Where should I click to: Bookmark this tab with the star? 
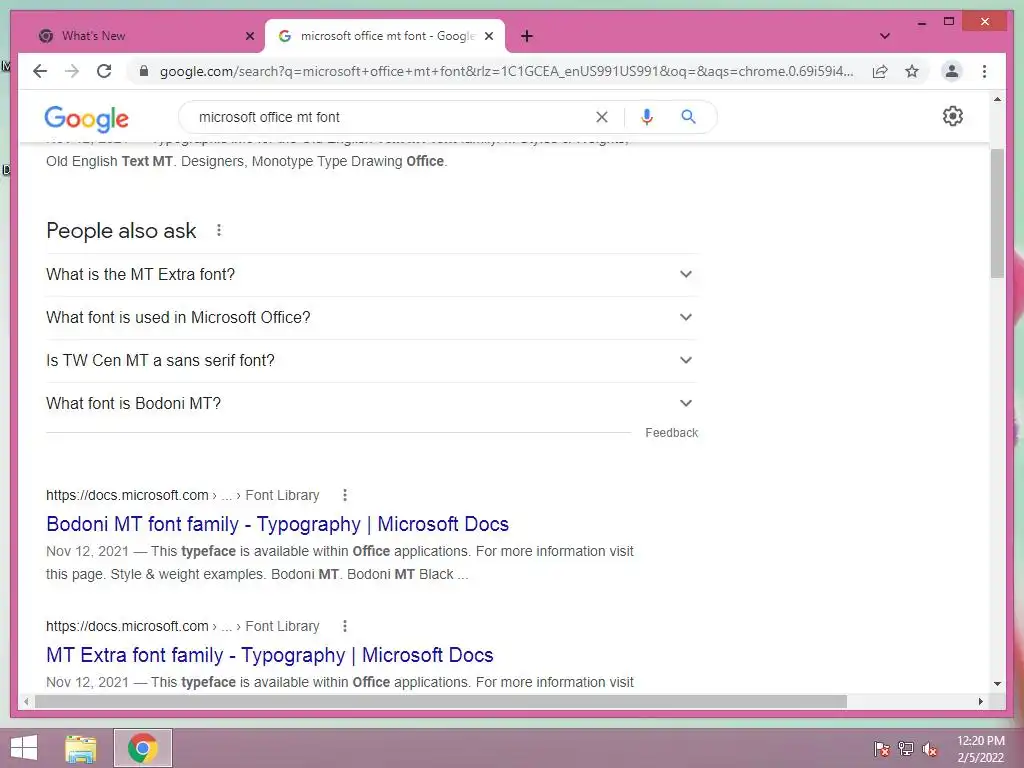point(912,71)
